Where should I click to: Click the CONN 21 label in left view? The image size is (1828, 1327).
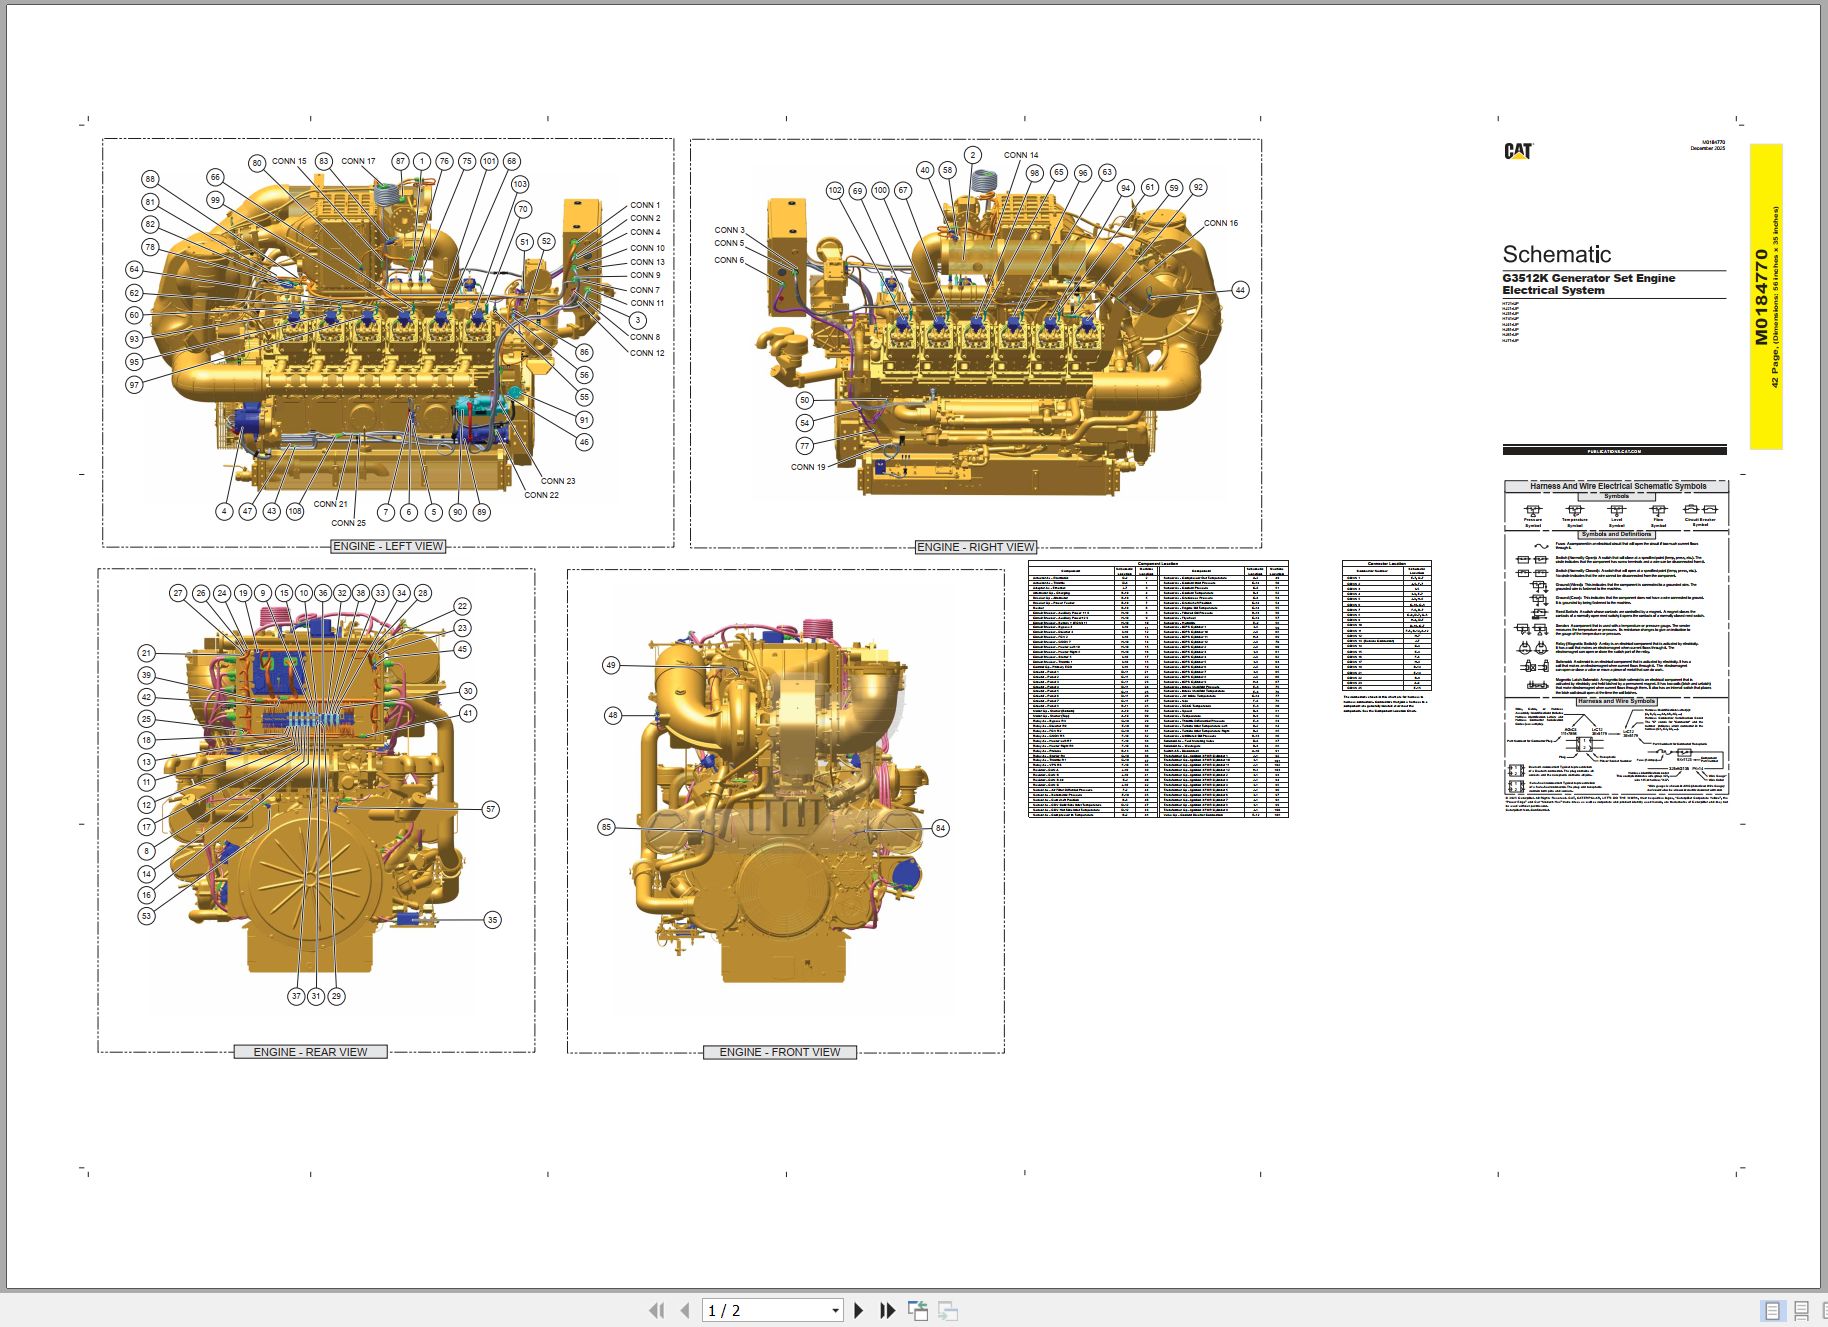[331, 504]
